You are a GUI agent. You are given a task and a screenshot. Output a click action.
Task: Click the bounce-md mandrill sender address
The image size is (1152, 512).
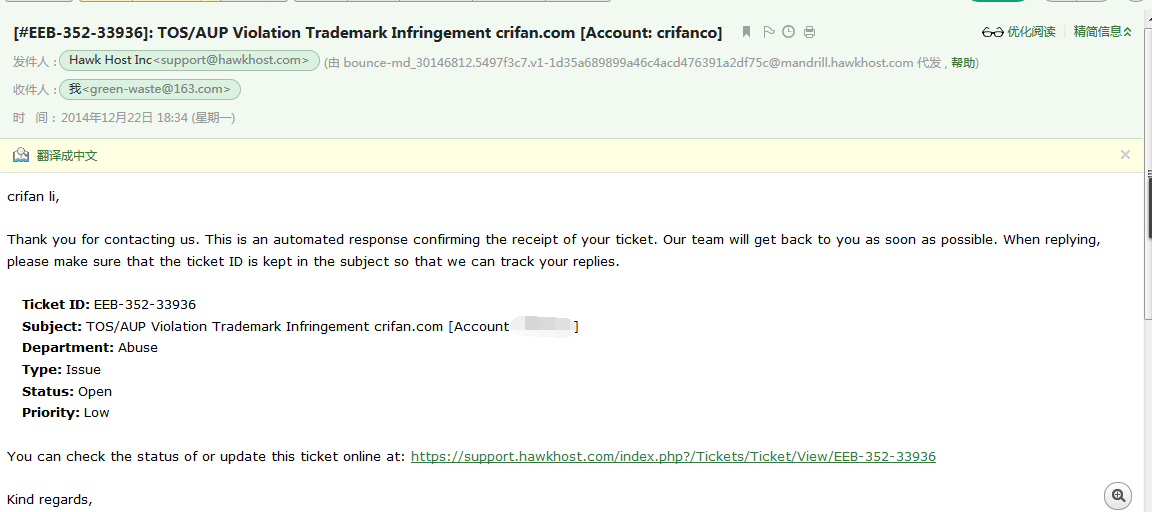(628, 63)
